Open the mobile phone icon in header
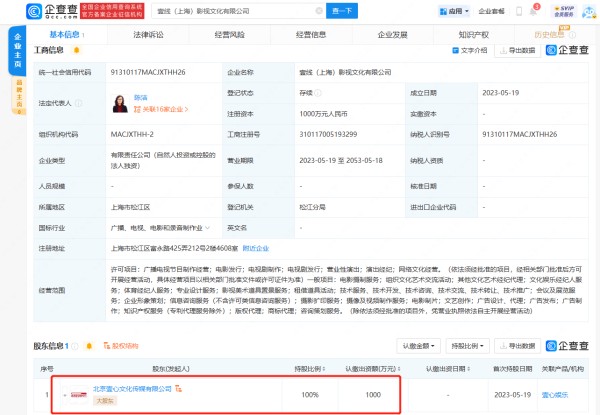Viewport: 600px width, 415px height. (x=519, y=11)
